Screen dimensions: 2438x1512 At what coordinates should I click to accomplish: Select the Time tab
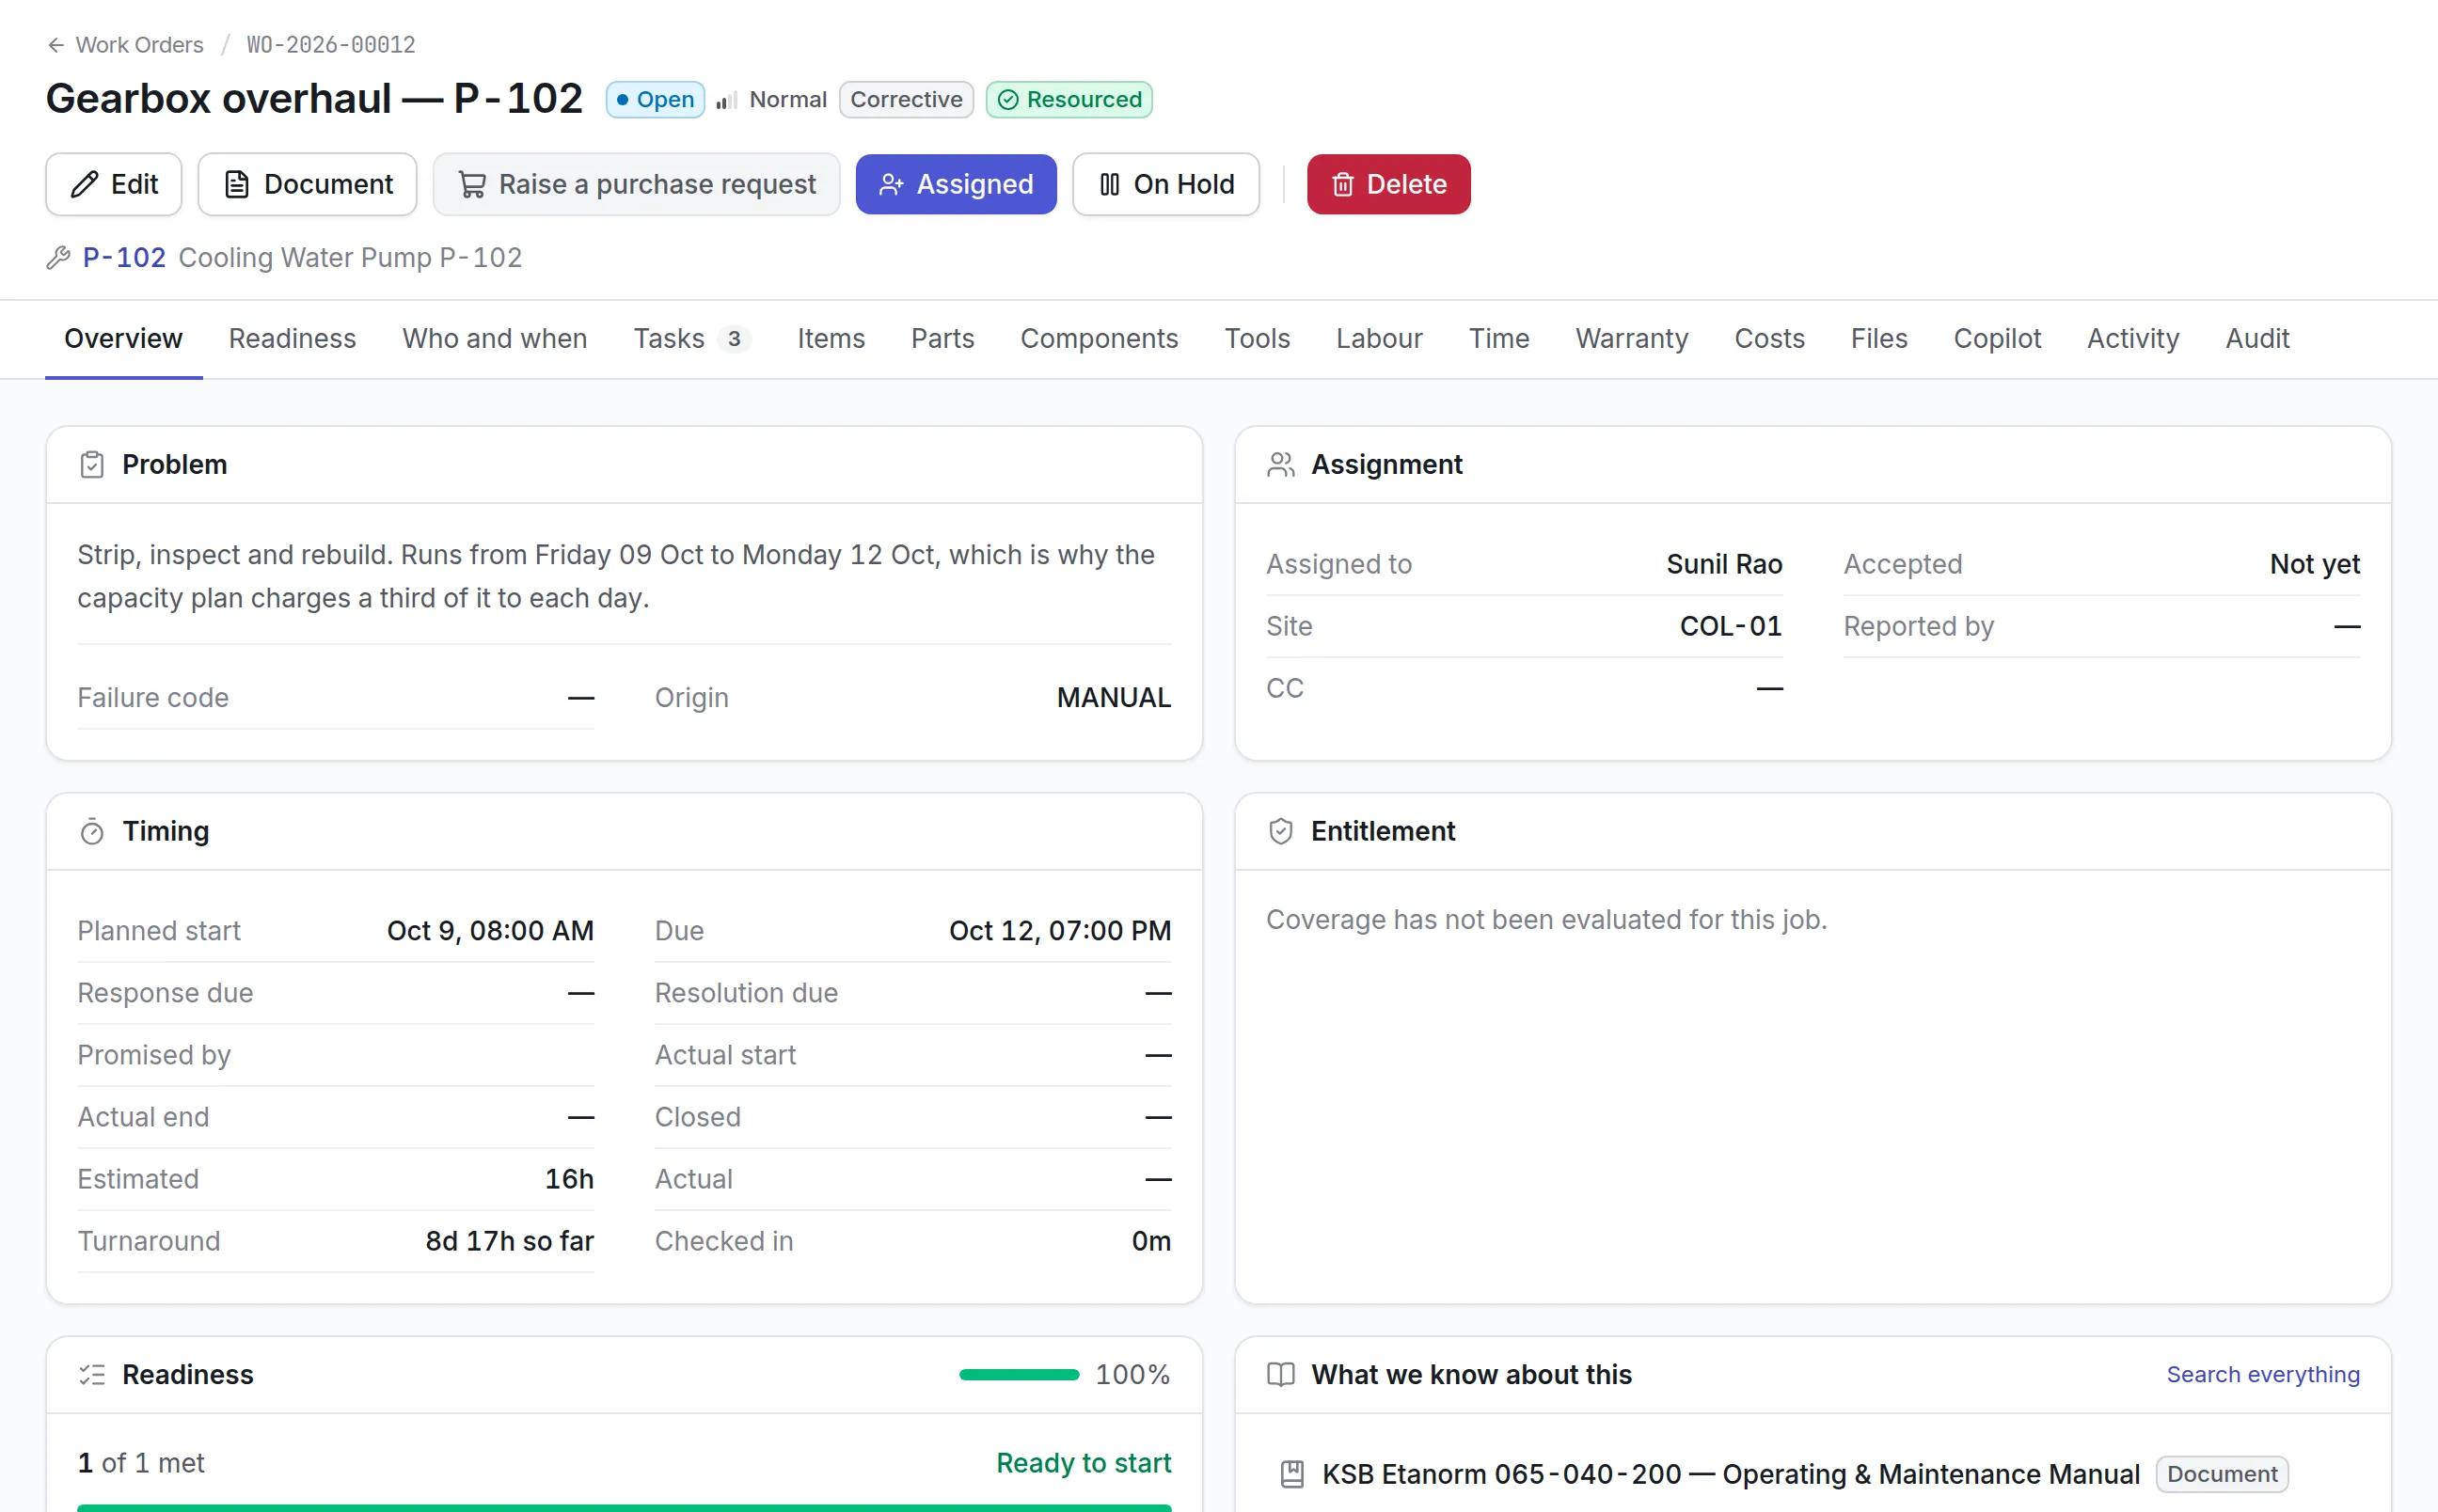[1499, 339]
